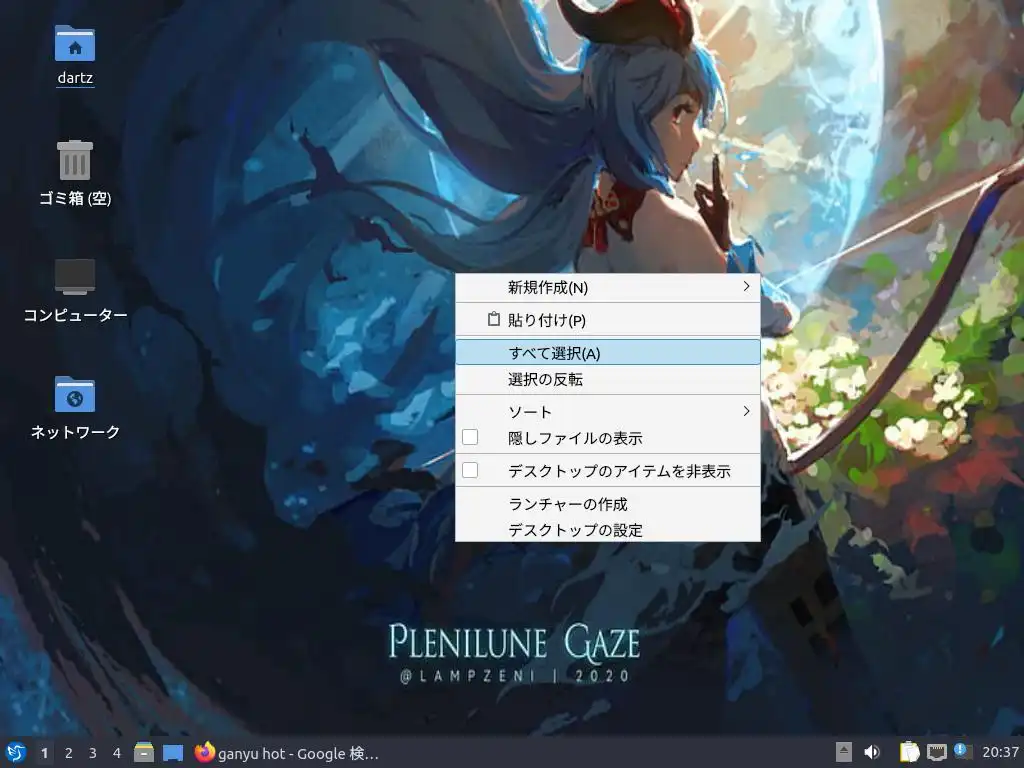Select the コンピューター desktop icon
The width and height of the screenshot is (1024, 768).
(74, 277)
